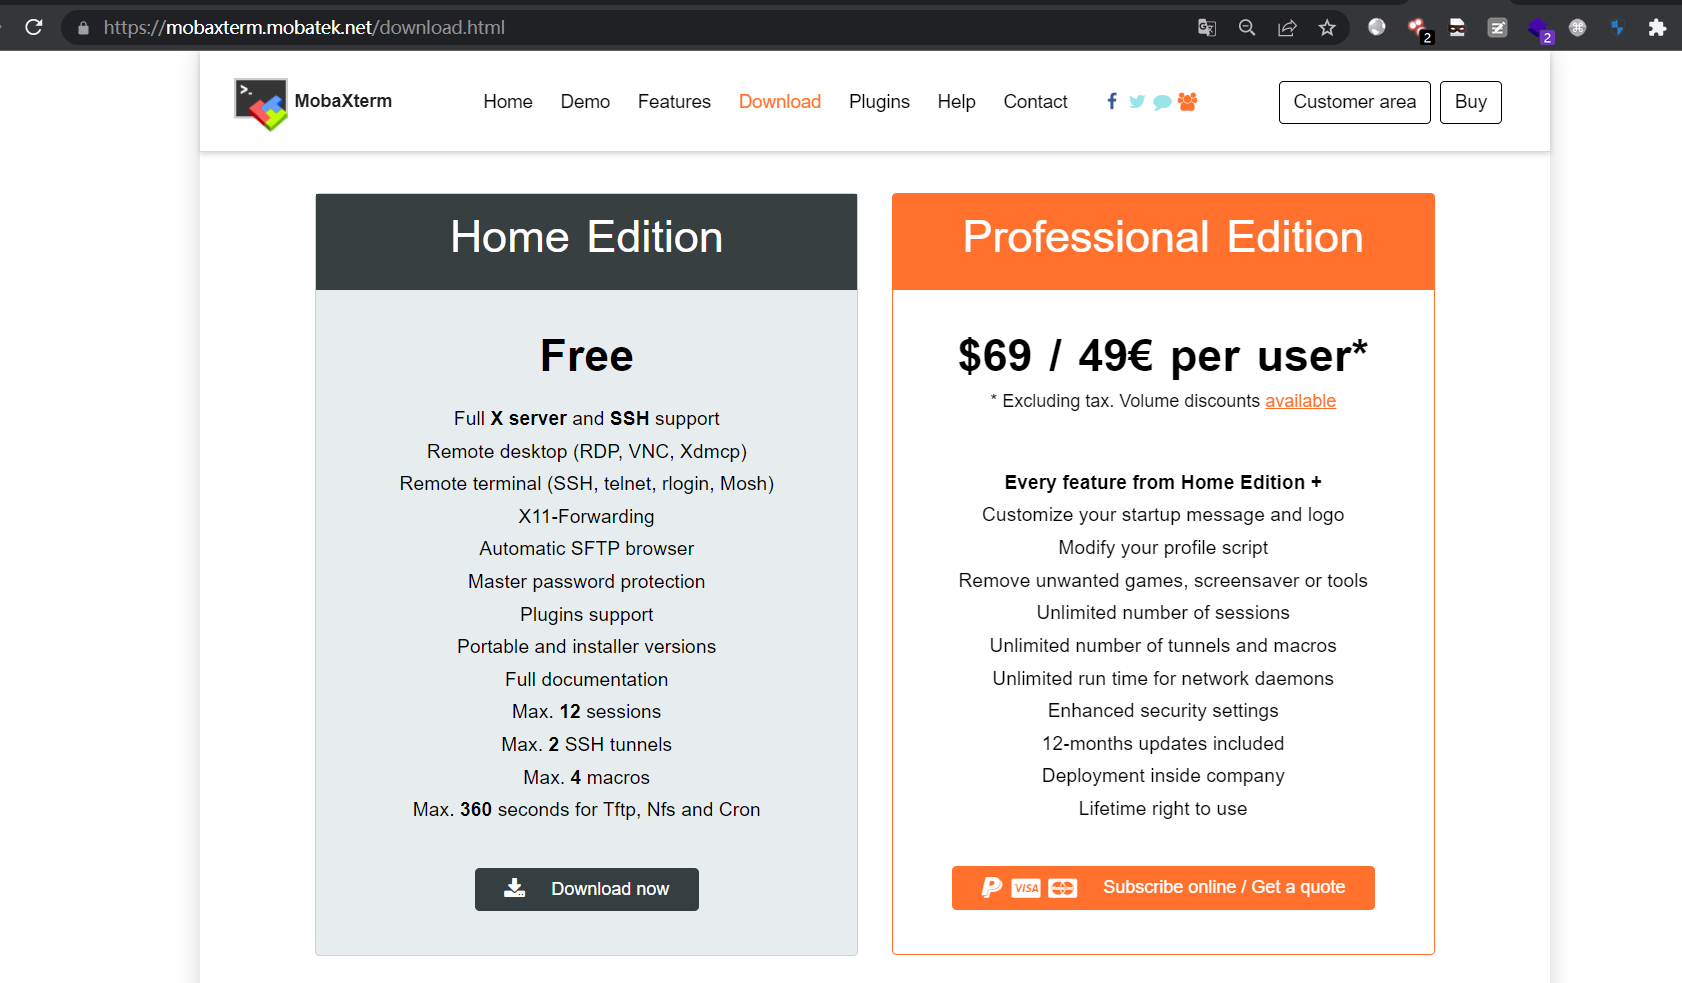Click 'Customize your startup message and logo' text
This screenshot has height=983, width=1682.
pyautogui.click(x=1163, y=515)
